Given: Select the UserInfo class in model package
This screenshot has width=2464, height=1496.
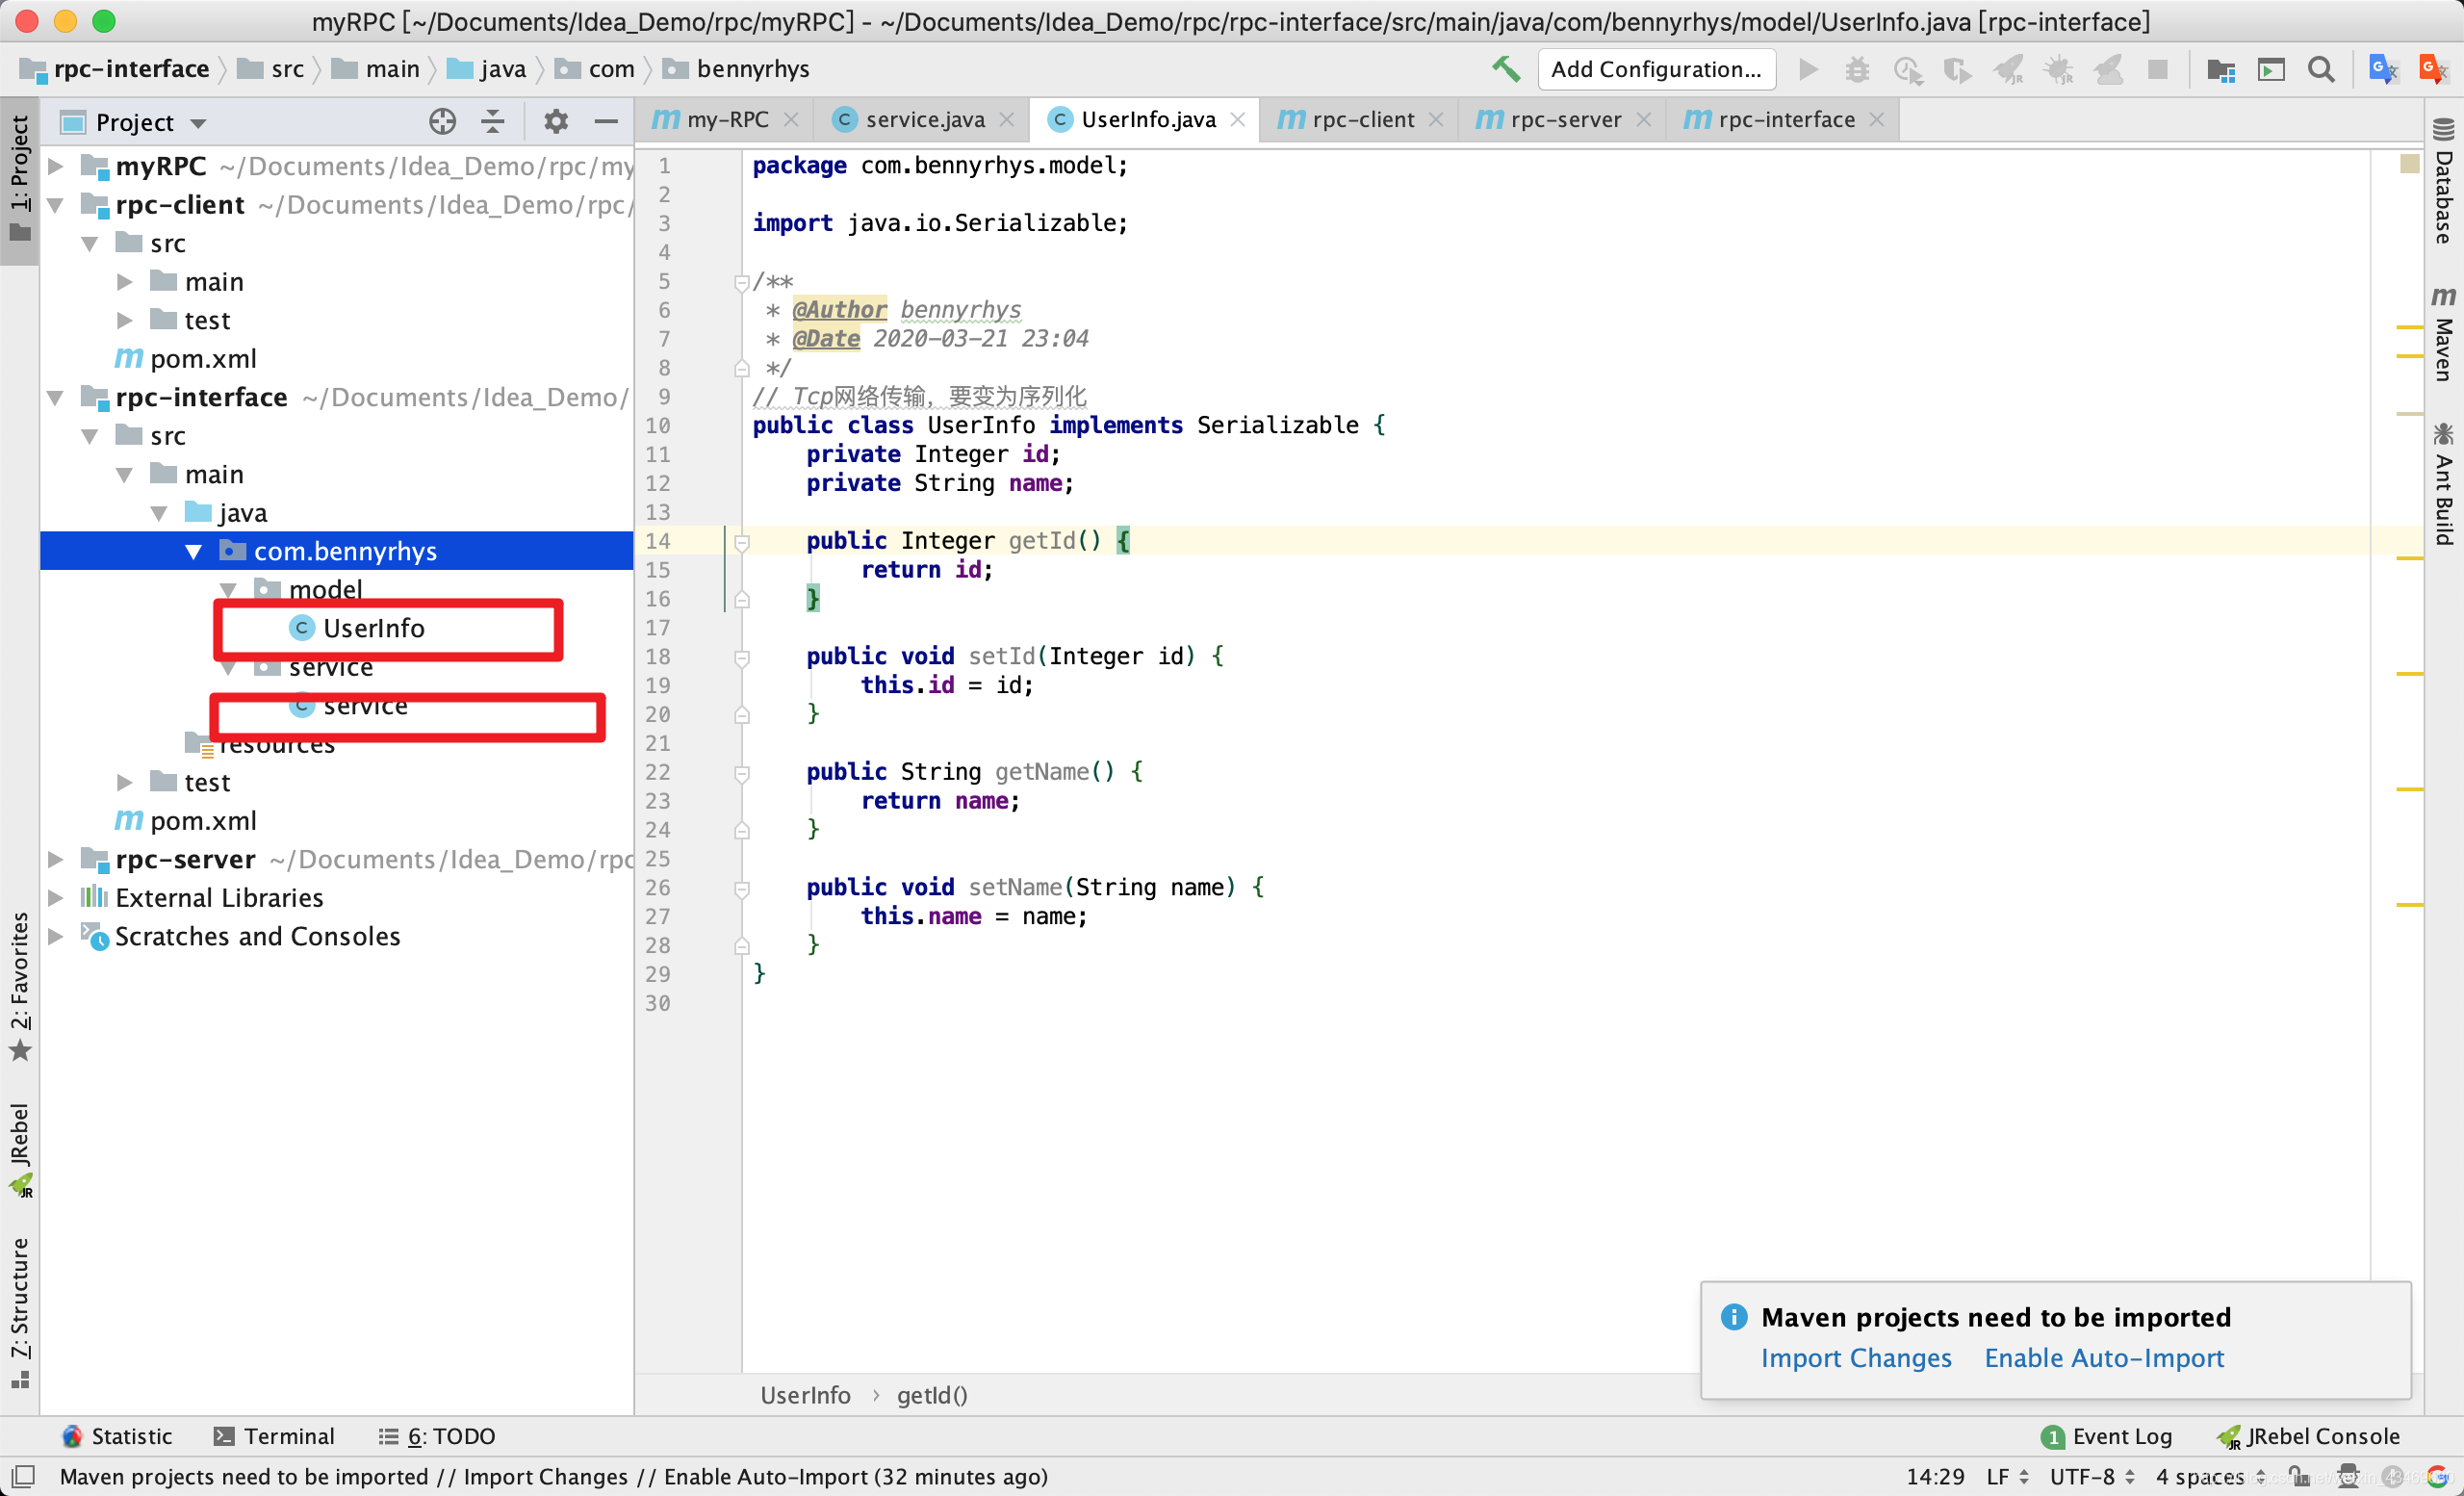Looking at the screenshot, I should [x=376, y=627].
